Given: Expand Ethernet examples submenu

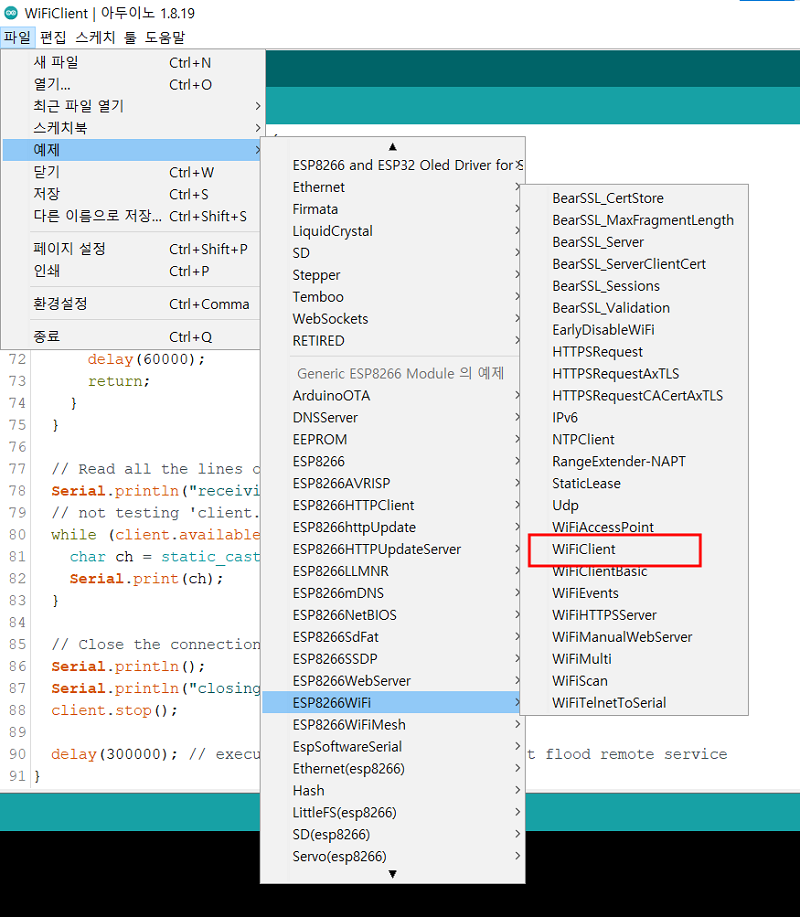Looking at the screenshot, I should click(392, 187).
